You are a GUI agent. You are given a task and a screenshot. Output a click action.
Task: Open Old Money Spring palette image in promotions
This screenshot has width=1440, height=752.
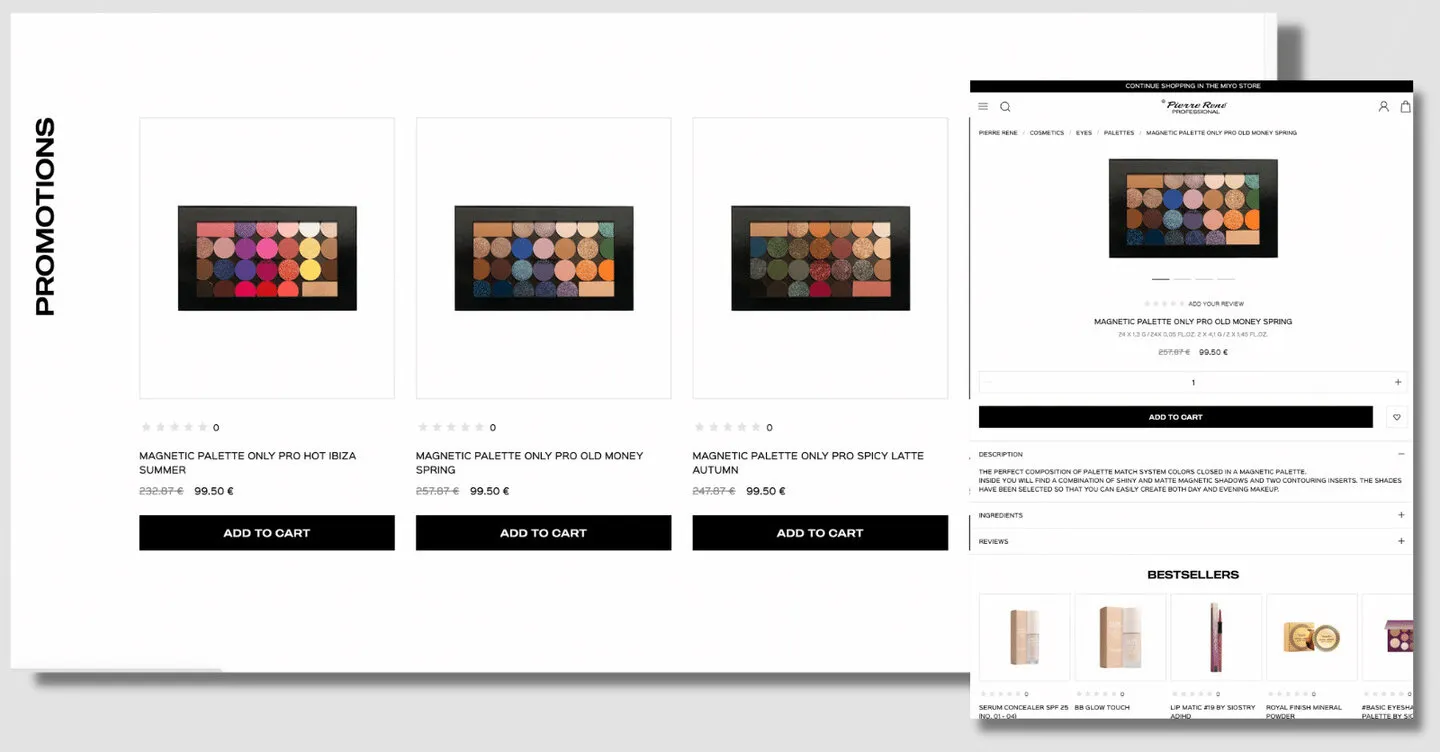(x=543, y=258)
